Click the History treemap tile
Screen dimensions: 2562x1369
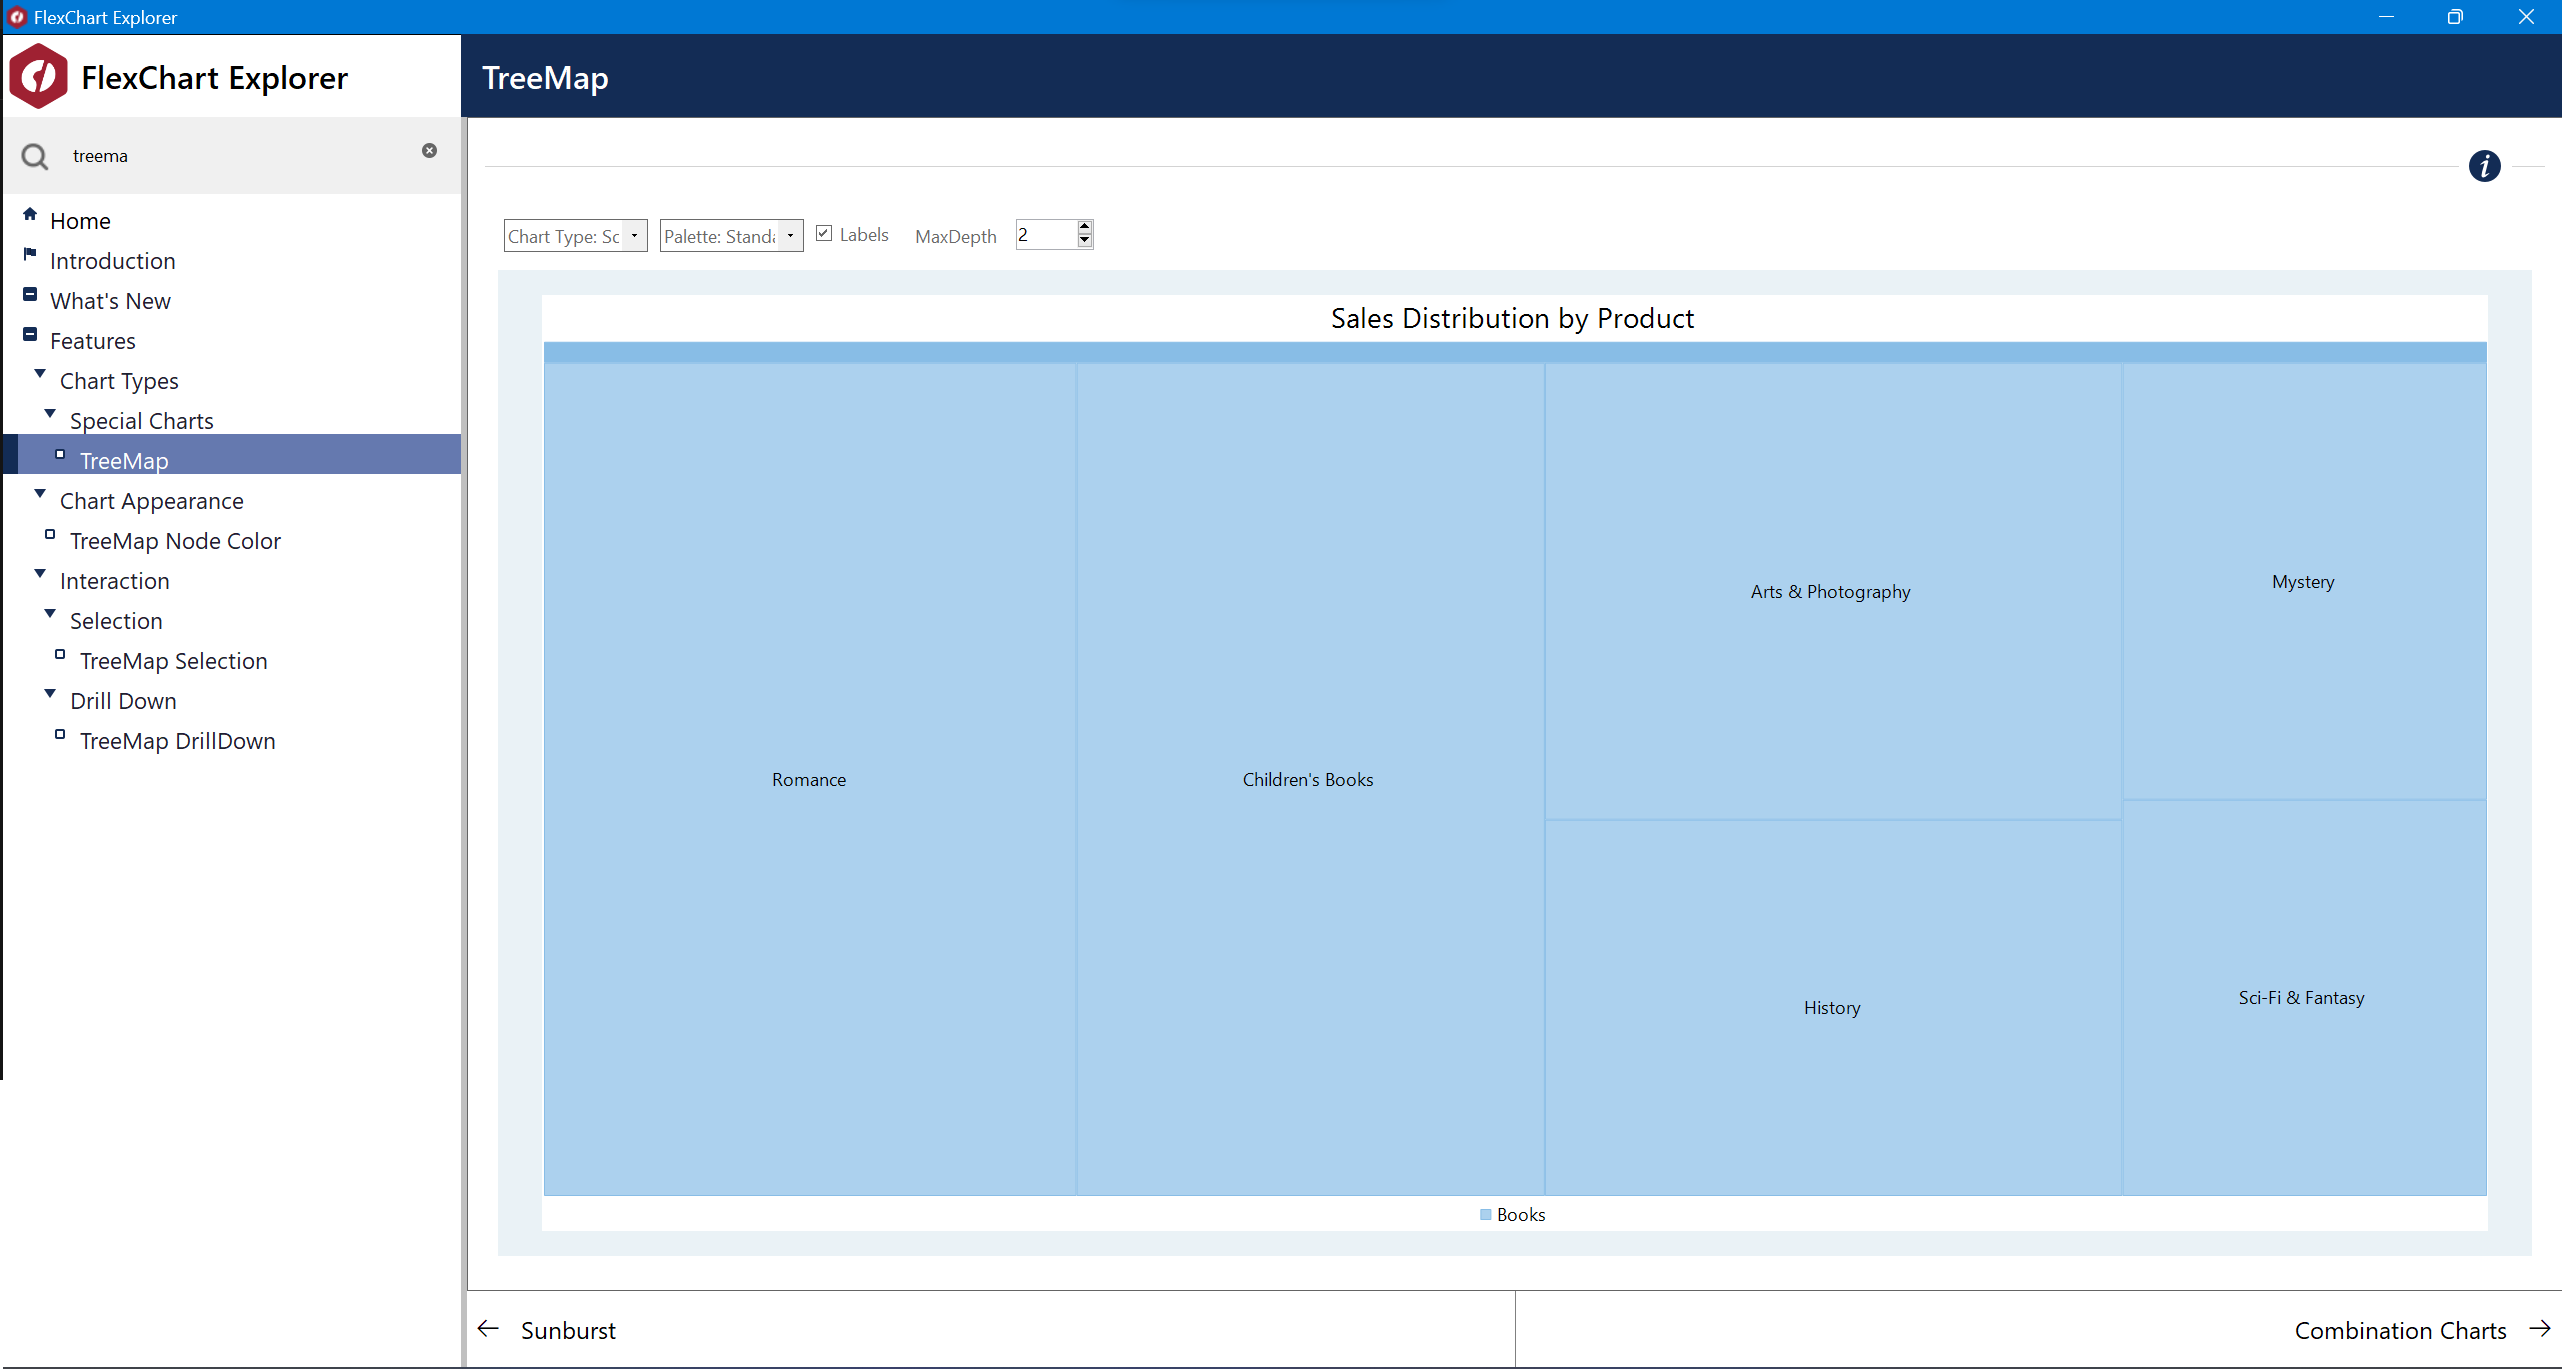[1832, 1008]
